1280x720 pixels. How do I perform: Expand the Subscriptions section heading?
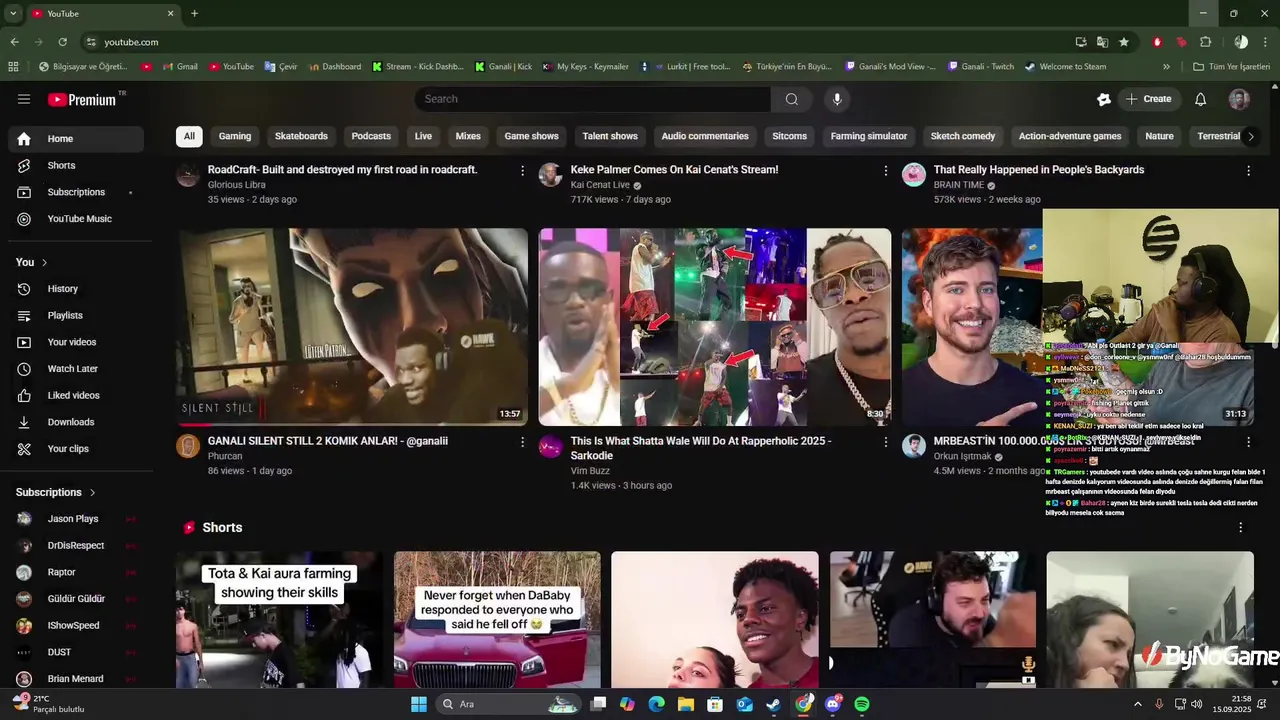coord(56,492)
